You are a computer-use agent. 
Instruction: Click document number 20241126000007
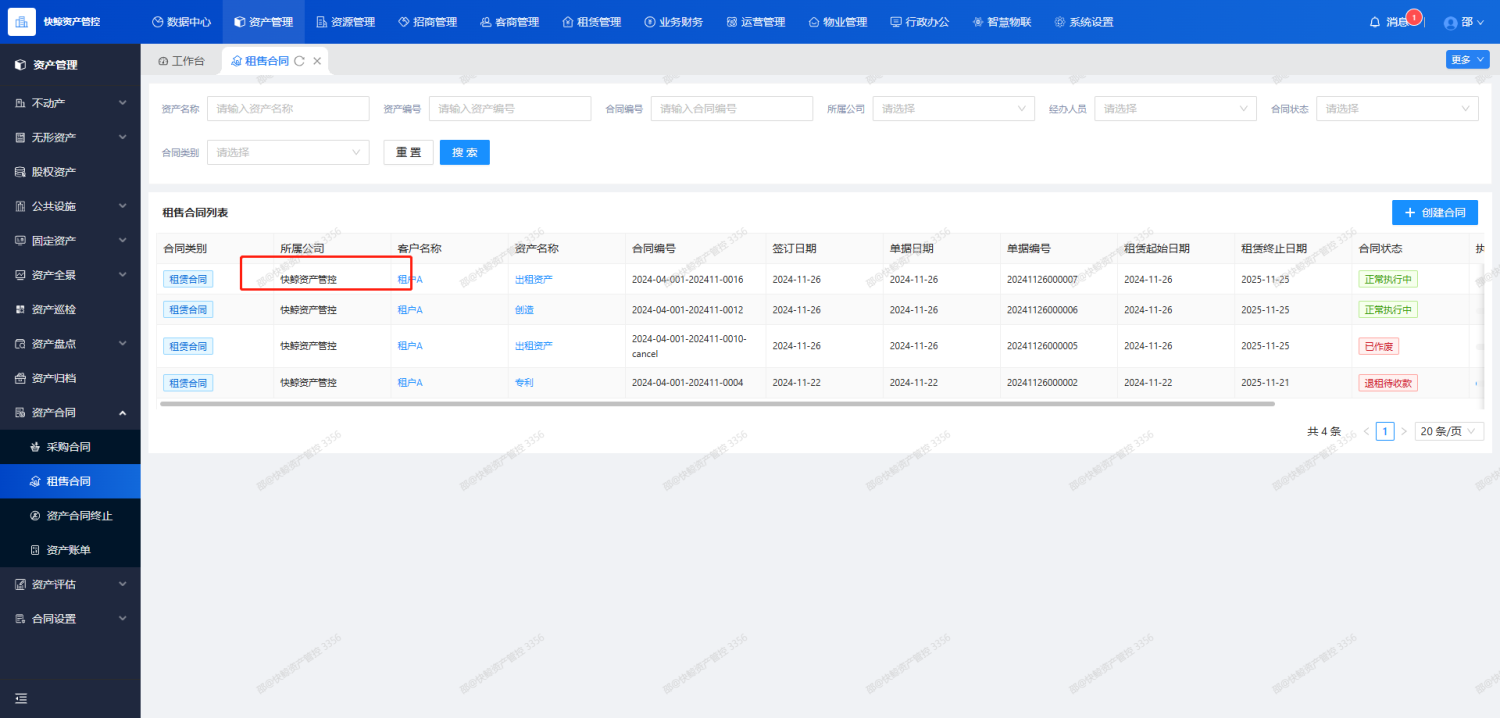point(1042,279)
